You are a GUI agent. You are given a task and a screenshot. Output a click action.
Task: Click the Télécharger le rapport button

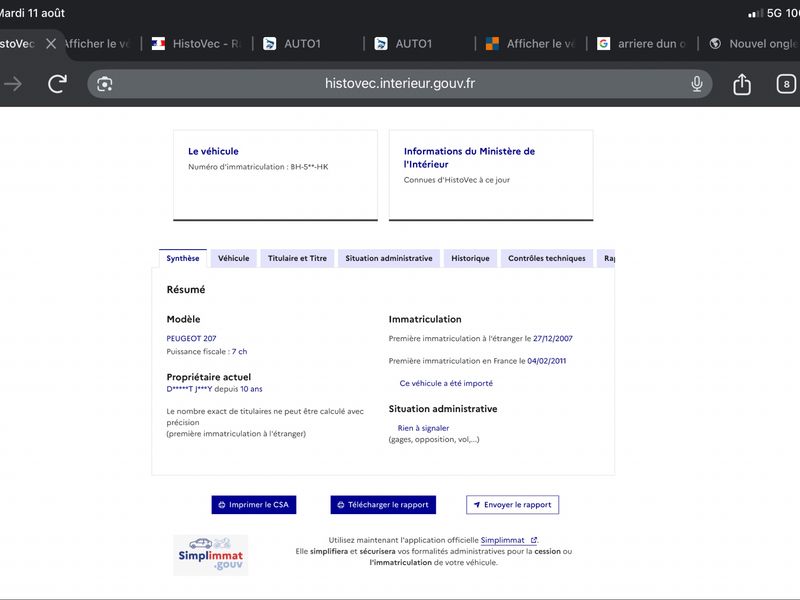tap(383, 505)
